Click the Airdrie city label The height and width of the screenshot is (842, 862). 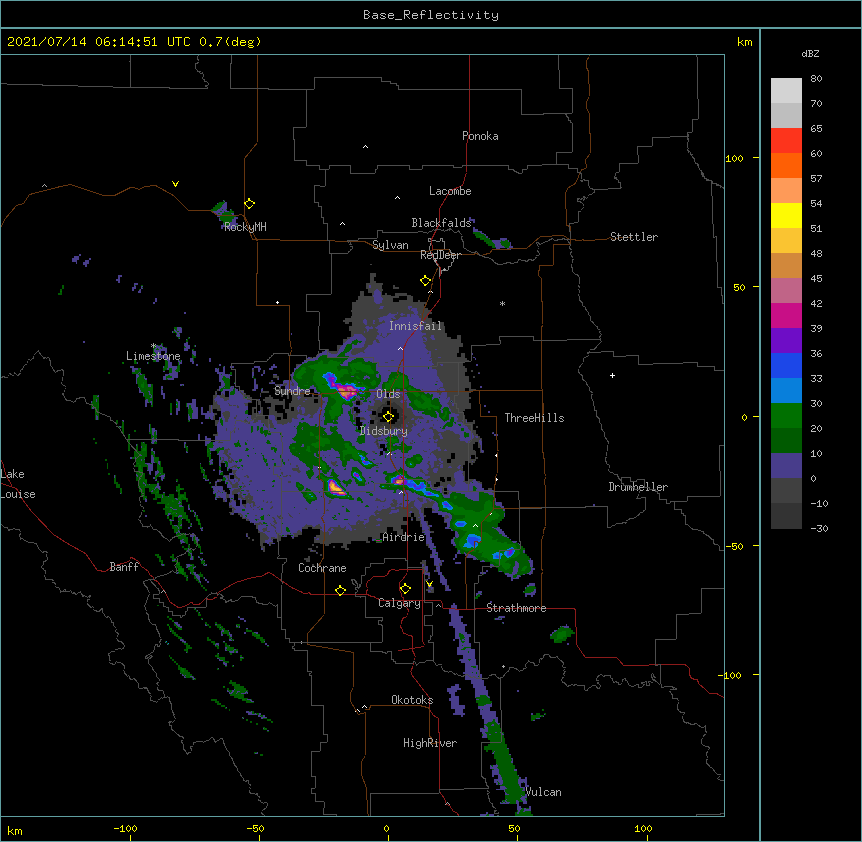click(x=404, y=537)
